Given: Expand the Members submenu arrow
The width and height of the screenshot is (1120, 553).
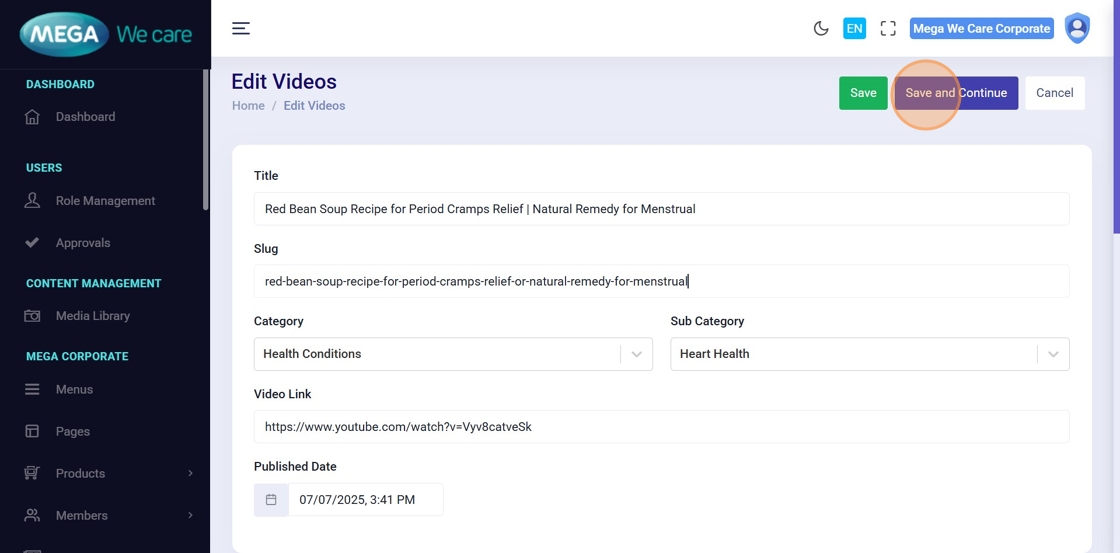Looking at the screenshot, I should pyautogui.click(x=190, y=516).
